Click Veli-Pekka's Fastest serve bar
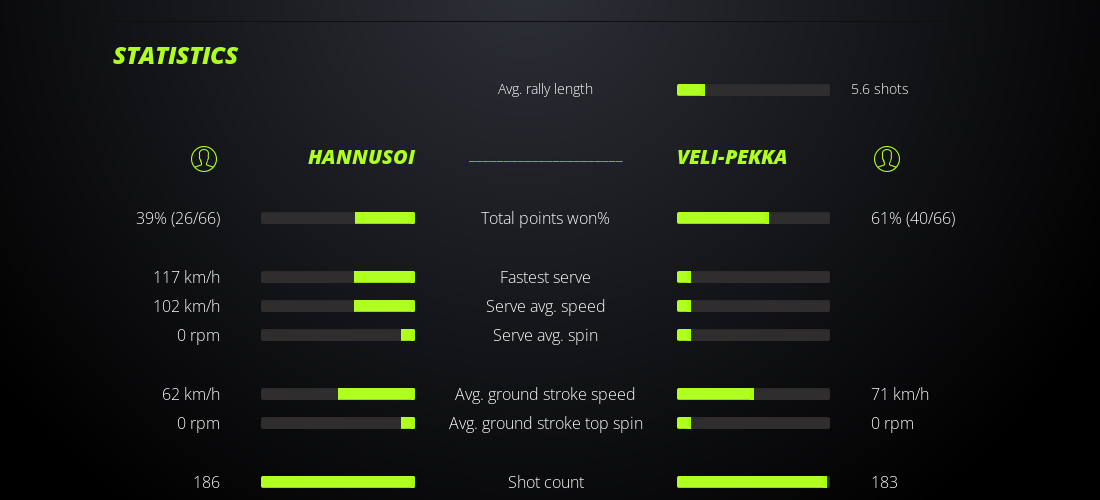The image size is (1100, 500). tap(753, 277)
